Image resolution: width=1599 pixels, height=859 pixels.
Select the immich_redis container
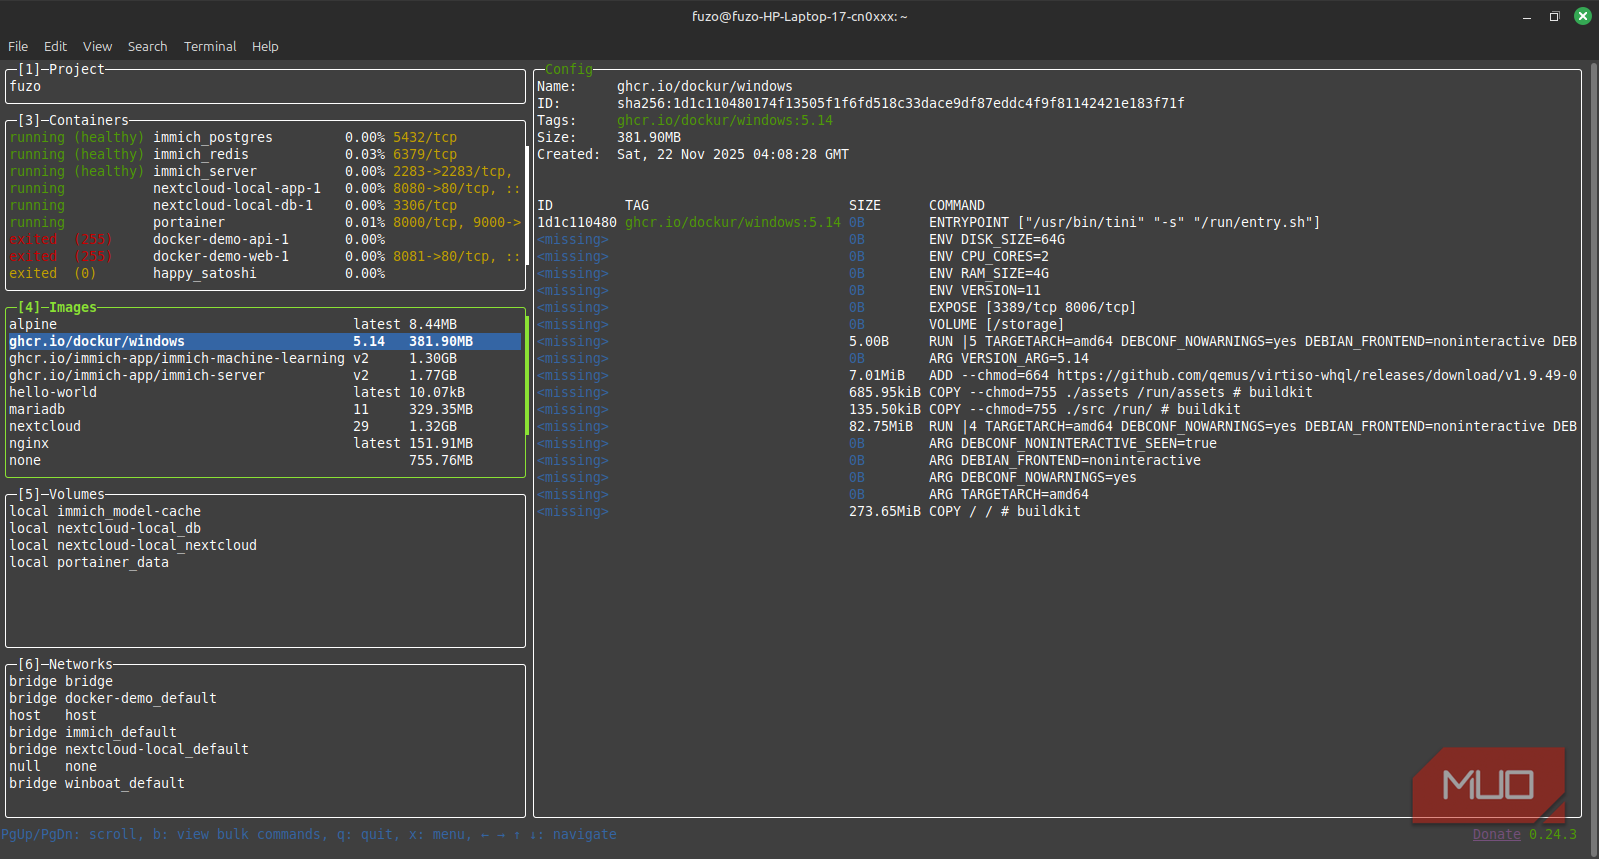[265, 154]
